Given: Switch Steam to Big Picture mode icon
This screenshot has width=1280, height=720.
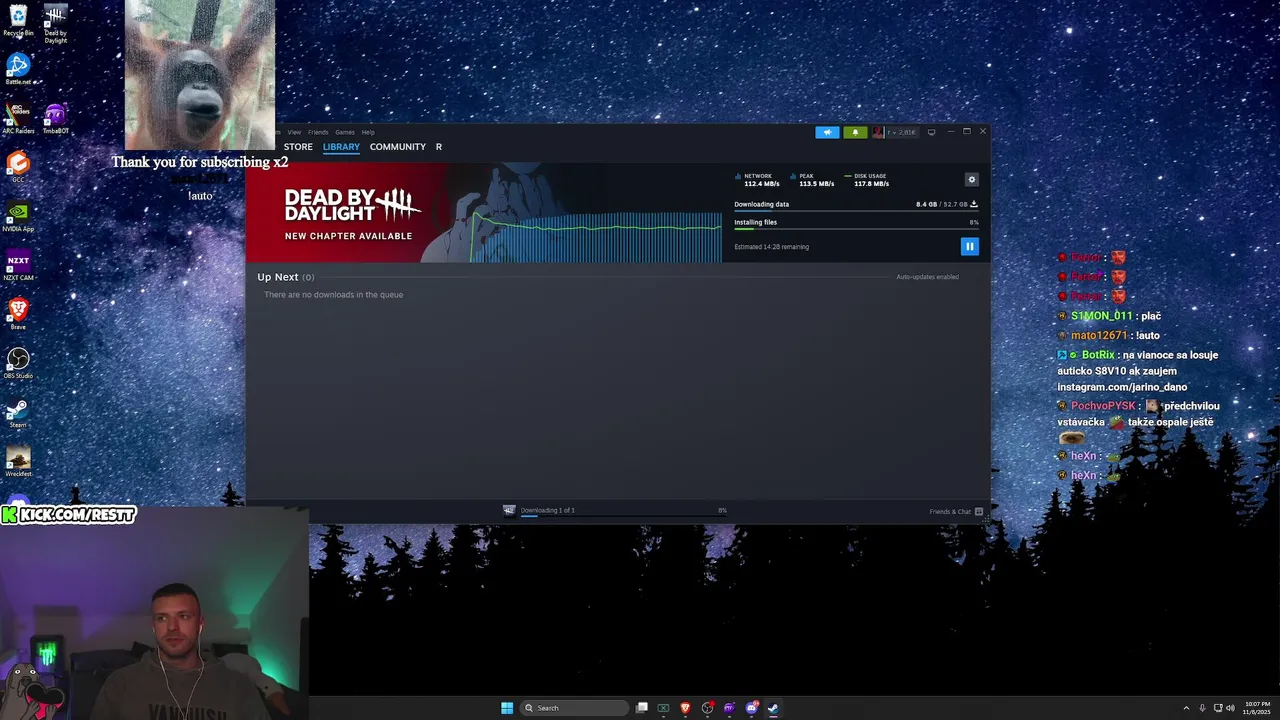Looking at the screenshot, I should pos(931,132).
